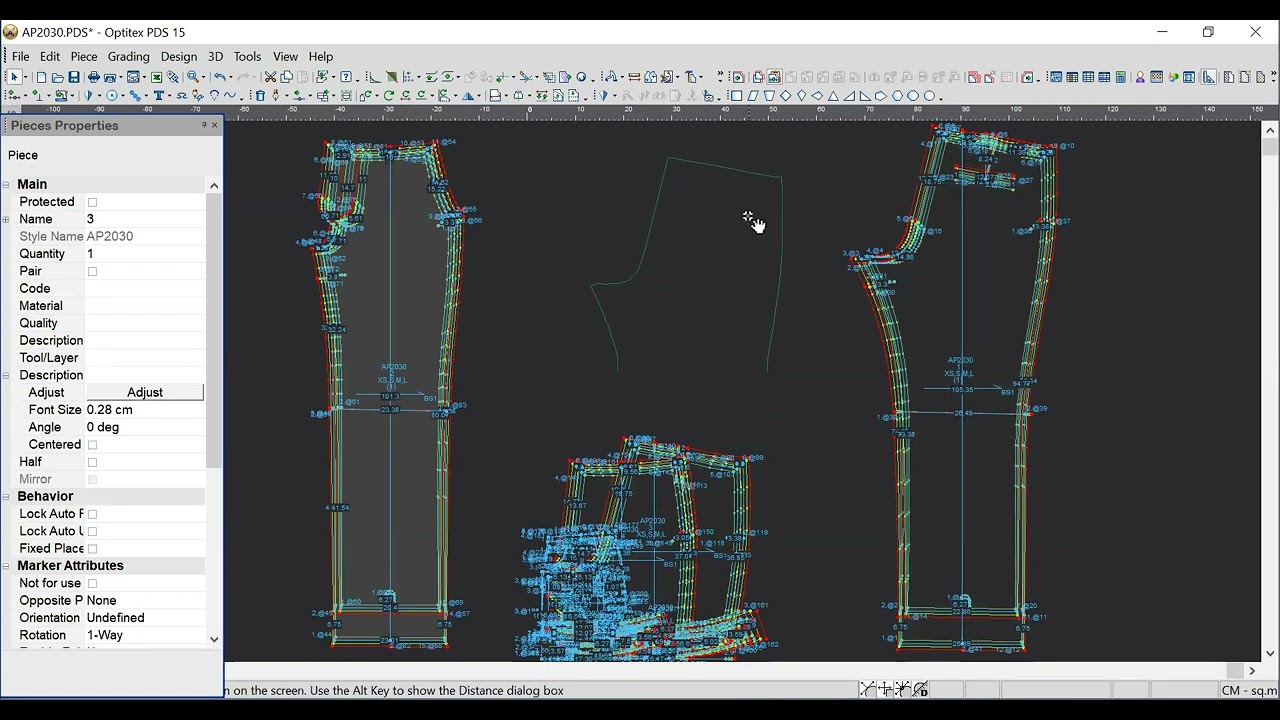Export to Excel using the green icon
This screenshot has width=1280, height=720.
coord(157,77)
